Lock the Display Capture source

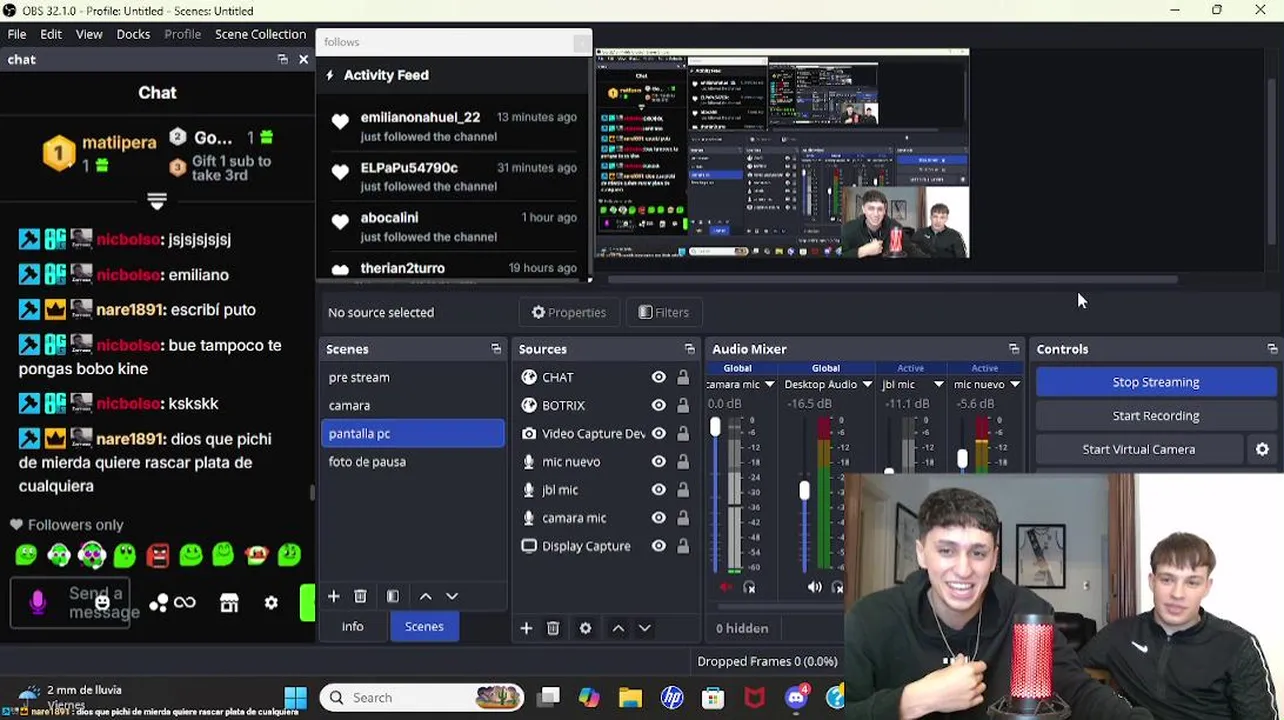[683, 546]
